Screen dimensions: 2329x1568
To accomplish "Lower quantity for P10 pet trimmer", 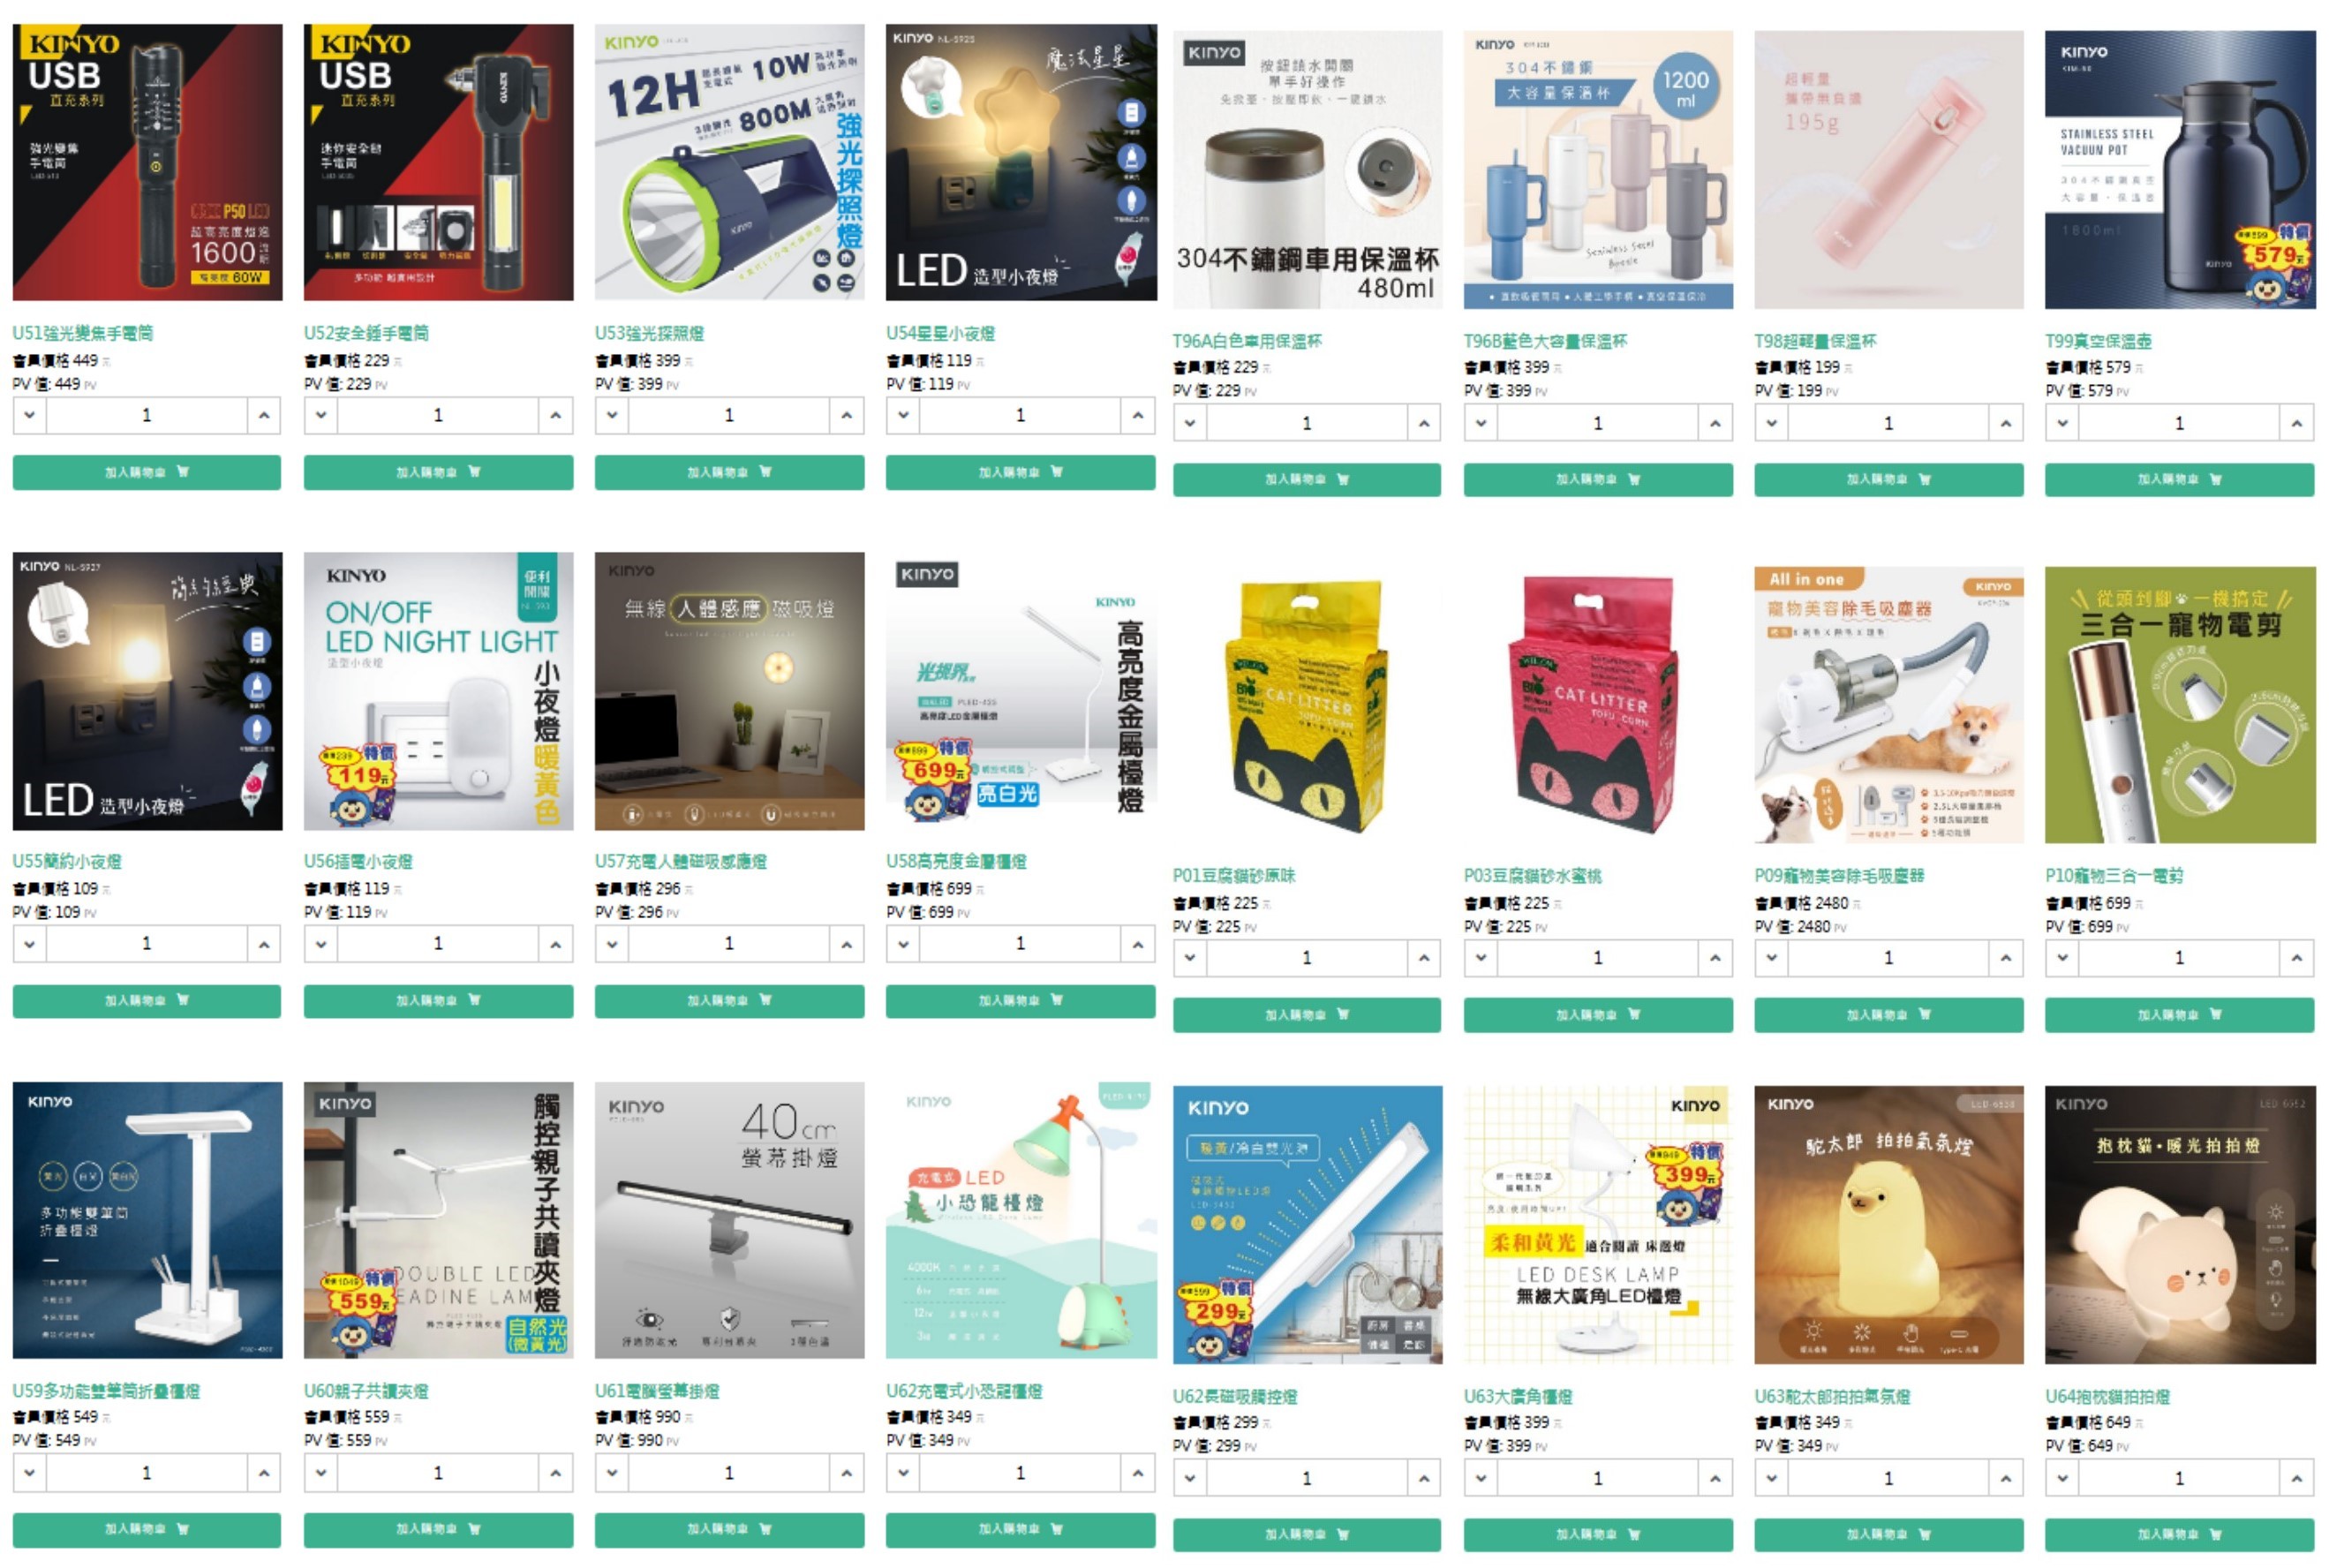I will point(2062,958).
